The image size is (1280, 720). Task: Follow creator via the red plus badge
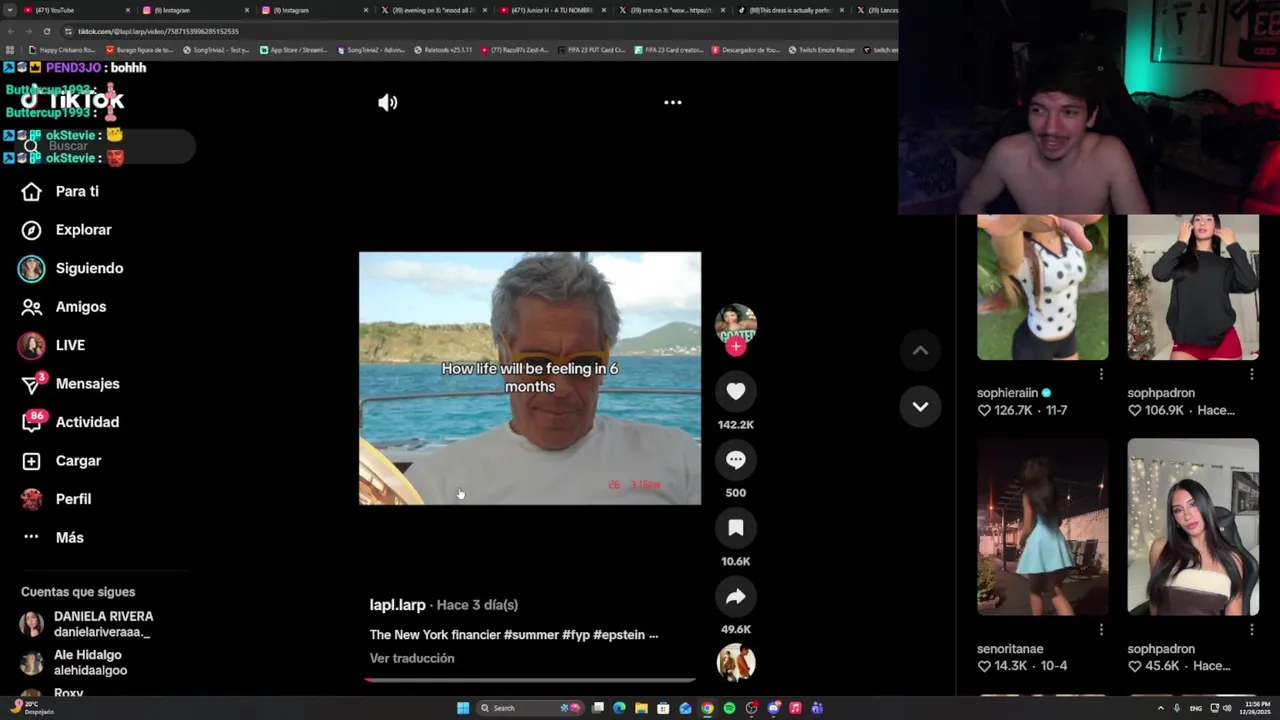(736, 347)
